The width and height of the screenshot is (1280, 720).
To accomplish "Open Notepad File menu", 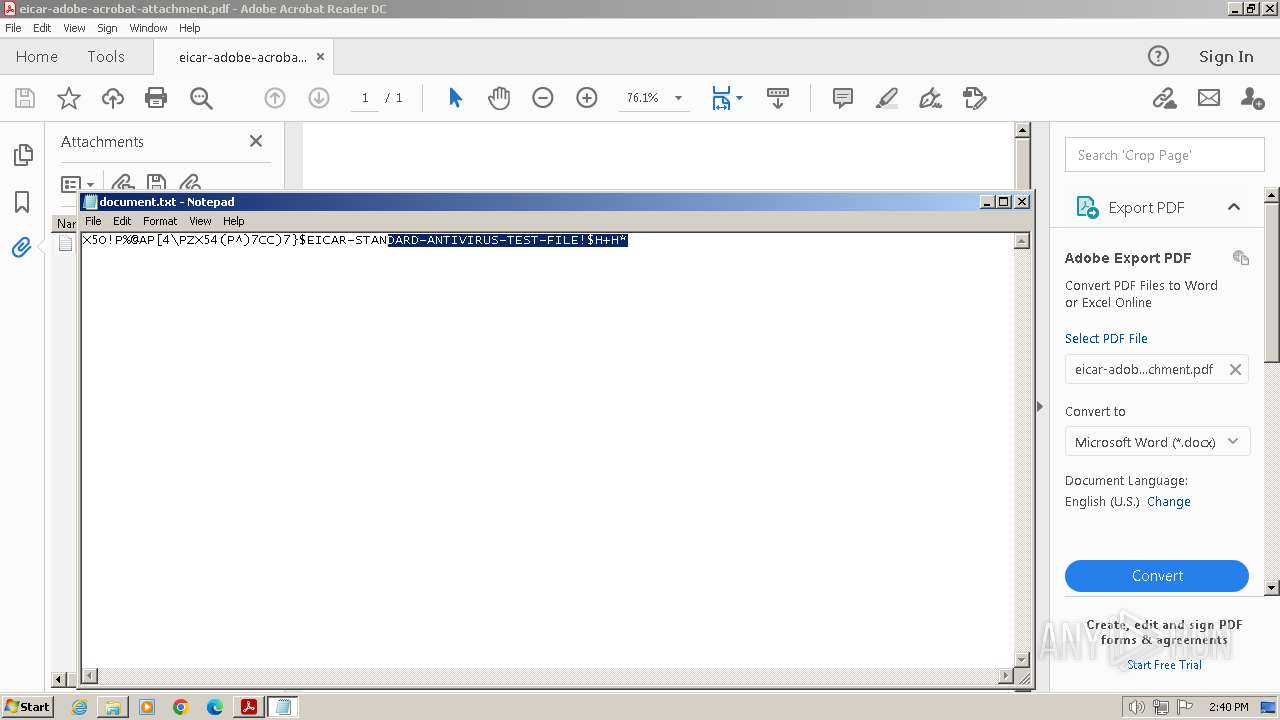I will [x=93, y=221].
